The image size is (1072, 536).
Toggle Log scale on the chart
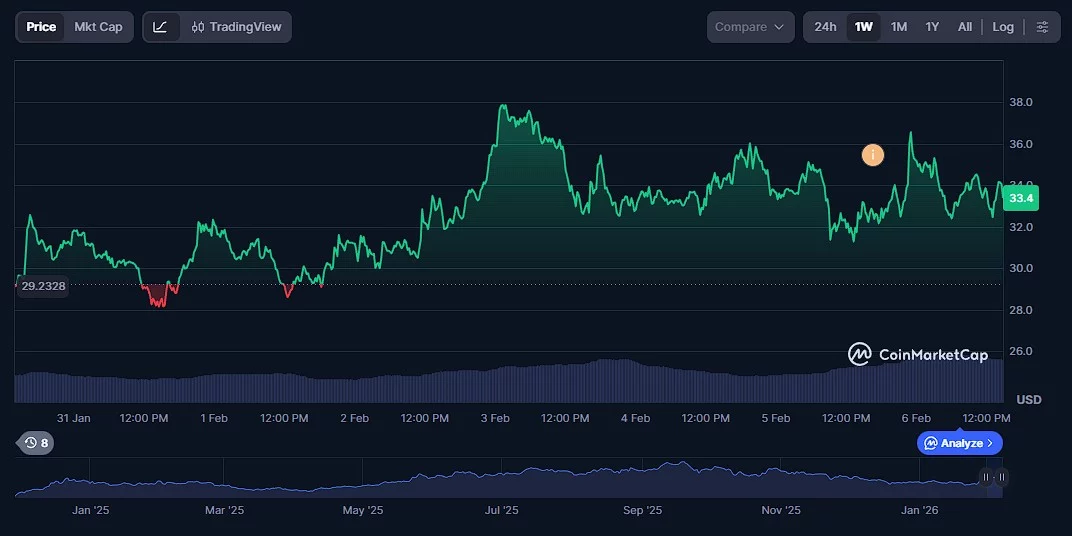1003,27
